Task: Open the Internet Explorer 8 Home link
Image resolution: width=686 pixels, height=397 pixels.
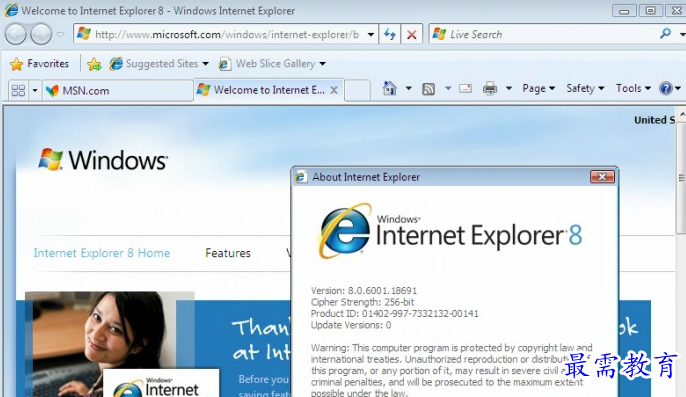Action: pos(102,253)
